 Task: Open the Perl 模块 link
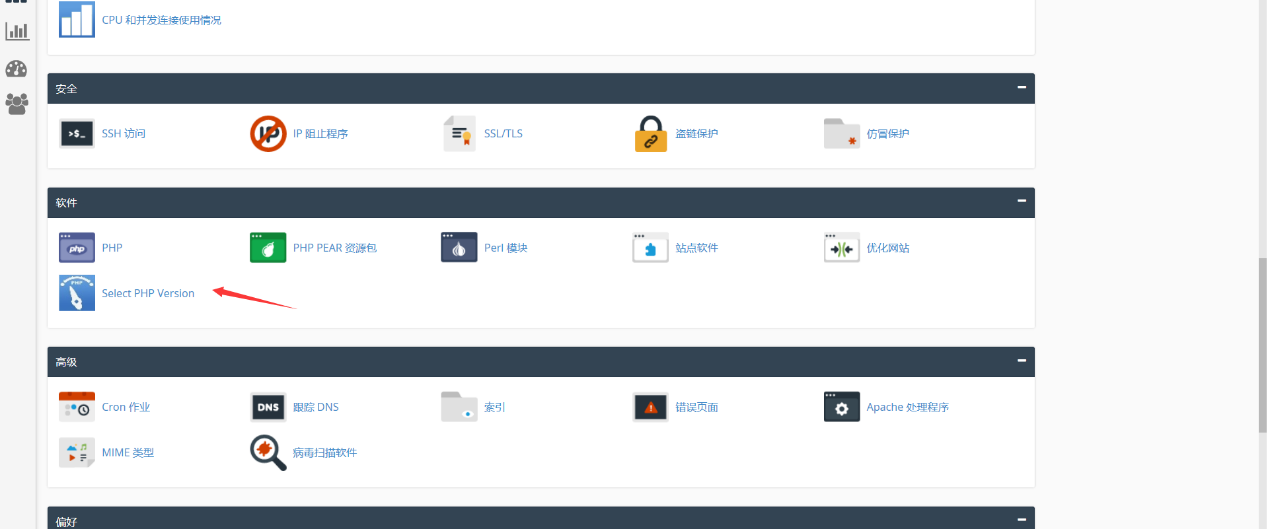click(506, 248)
